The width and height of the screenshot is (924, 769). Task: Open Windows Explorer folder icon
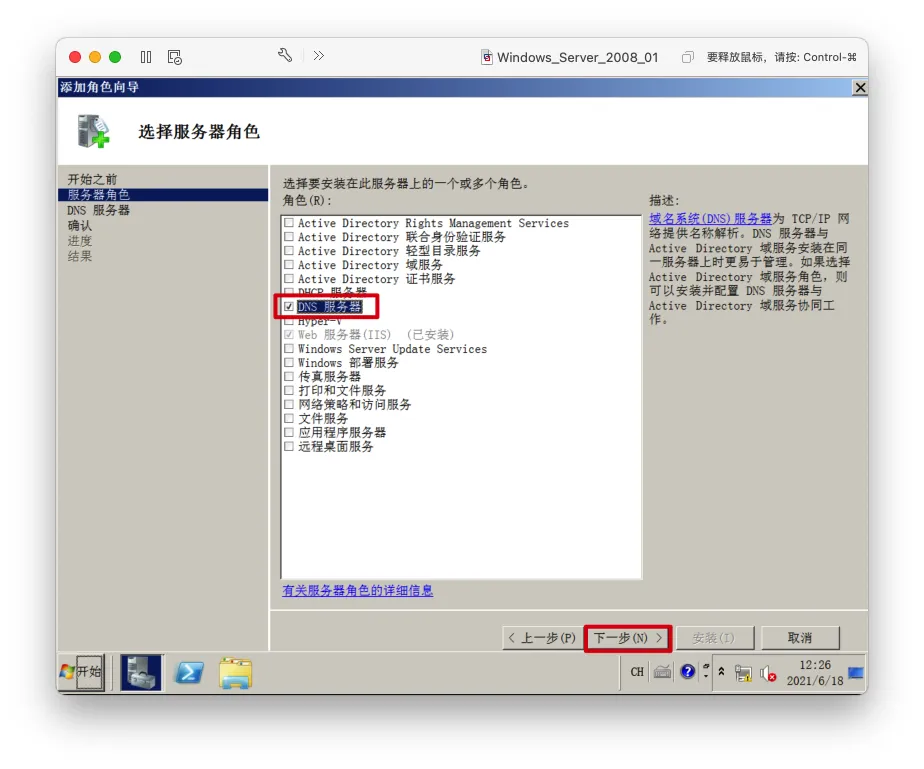click(236, 673)
